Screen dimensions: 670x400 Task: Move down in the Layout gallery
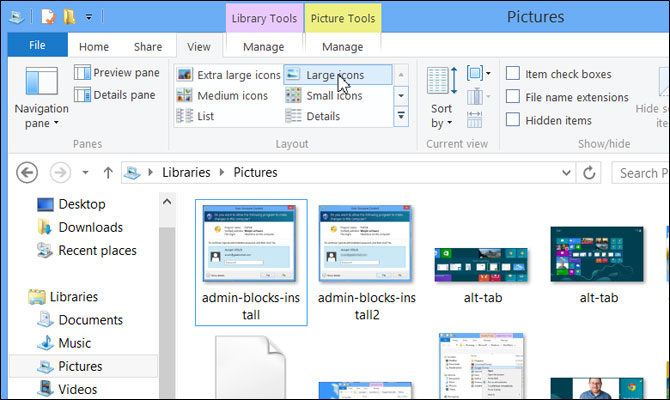tap(401, 95)
